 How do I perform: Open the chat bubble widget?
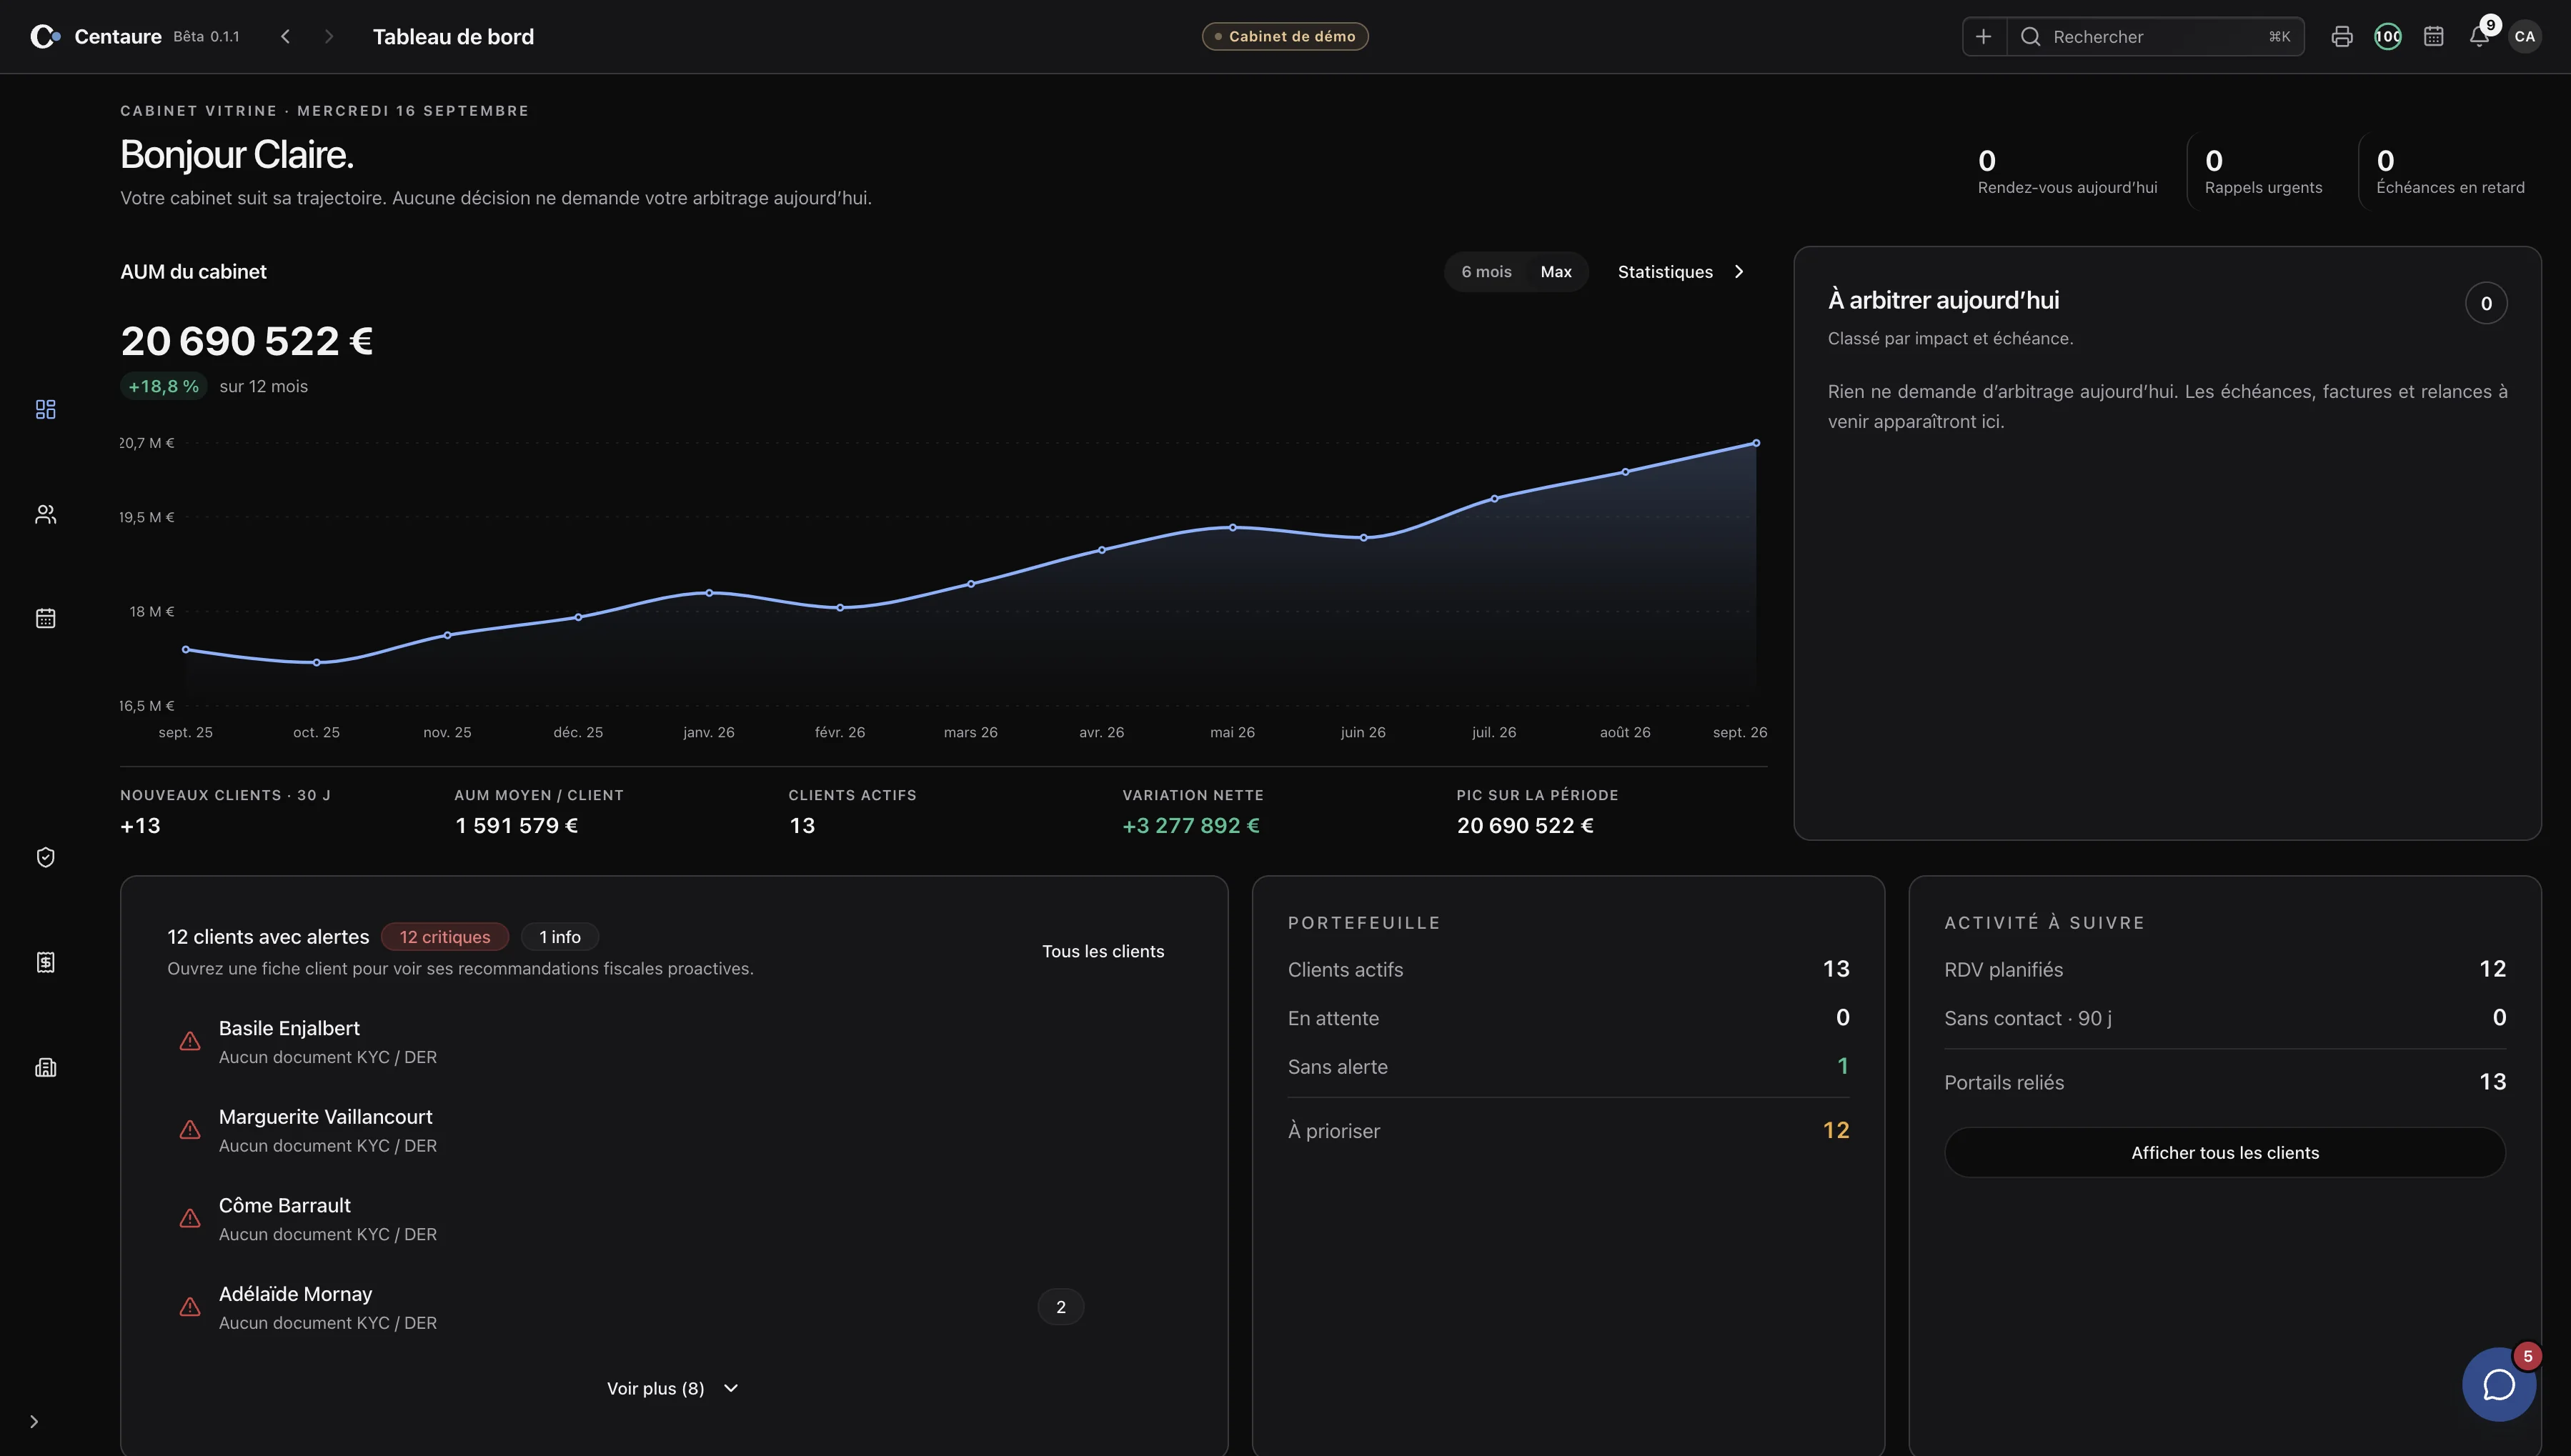point(2499,1385)
